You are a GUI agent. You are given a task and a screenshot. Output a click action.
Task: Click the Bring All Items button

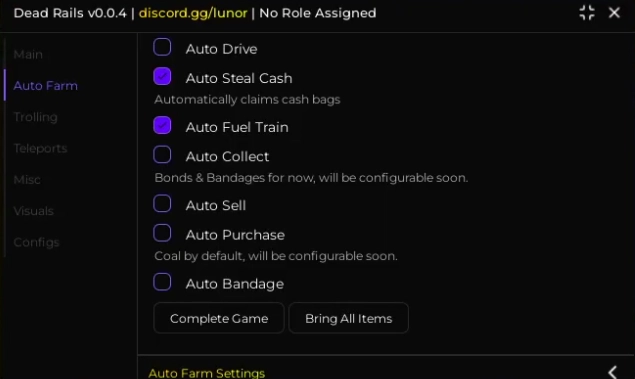tap(349, 318)
